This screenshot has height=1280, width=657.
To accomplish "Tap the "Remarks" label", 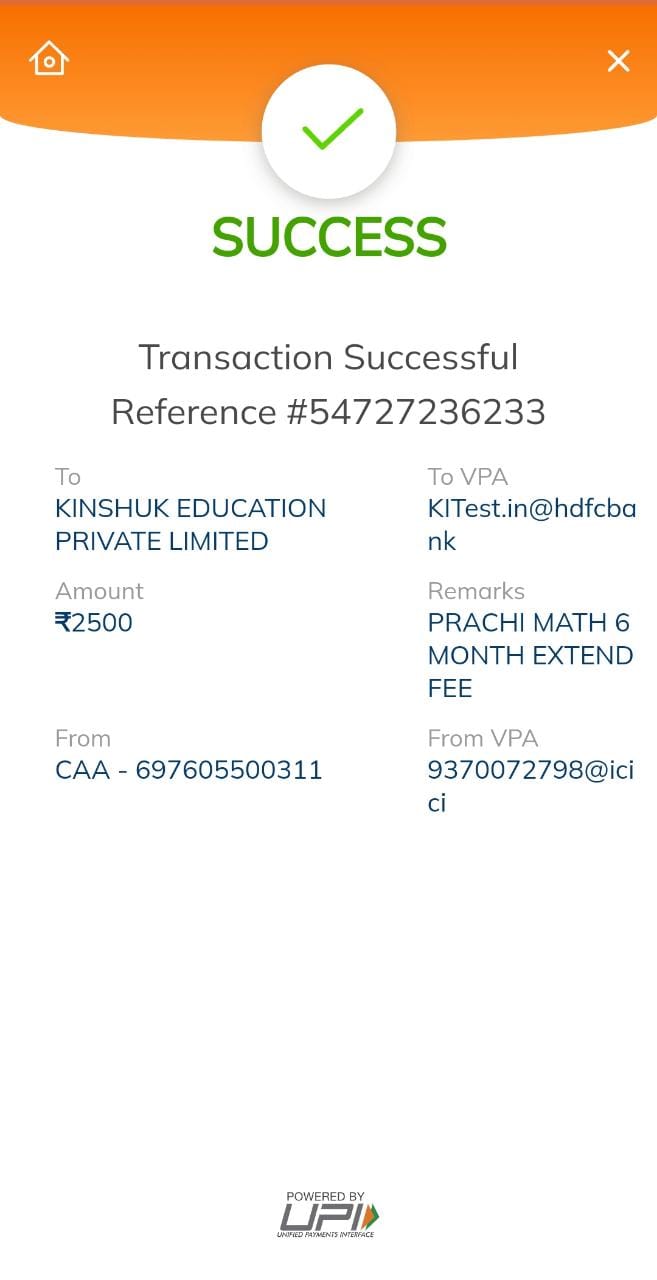I will point(476,591).
